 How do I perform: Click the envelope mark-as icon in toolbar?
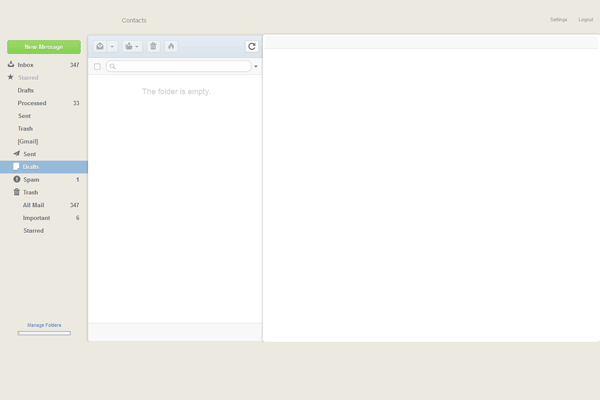(100, 46)
